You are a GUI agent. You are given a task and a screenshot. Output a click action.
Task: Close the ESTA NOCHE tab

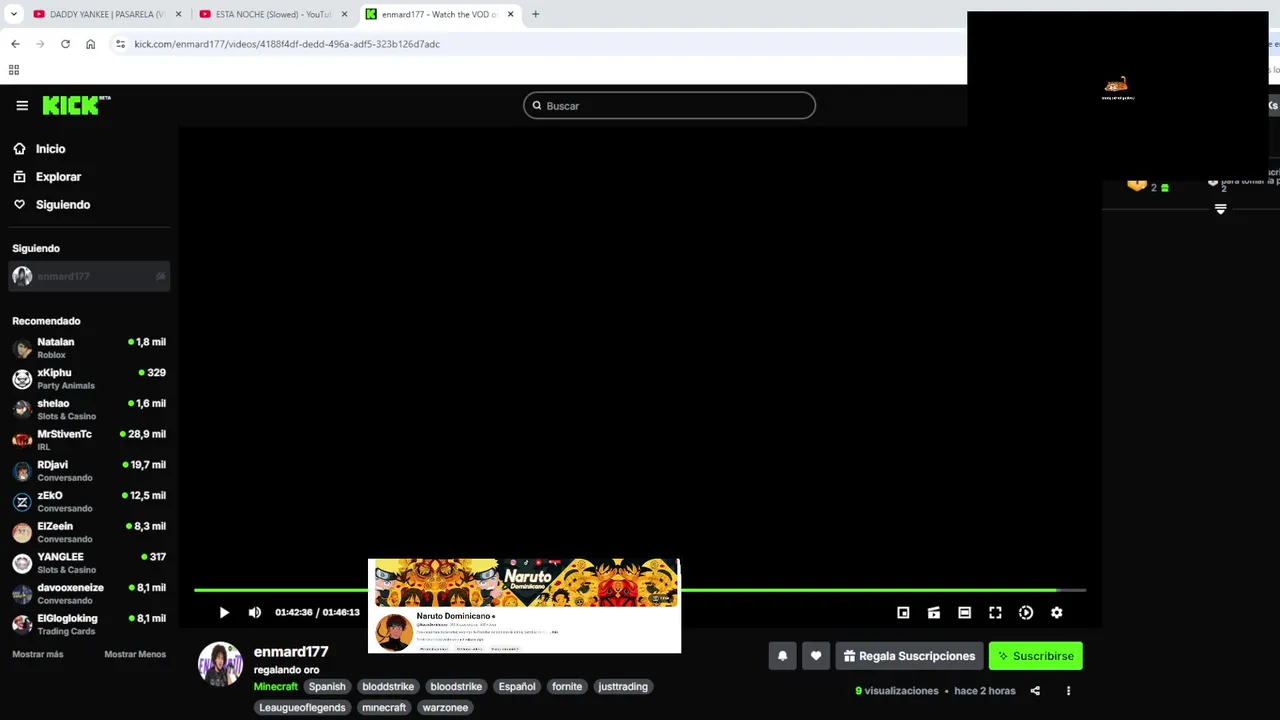[344, 14]
